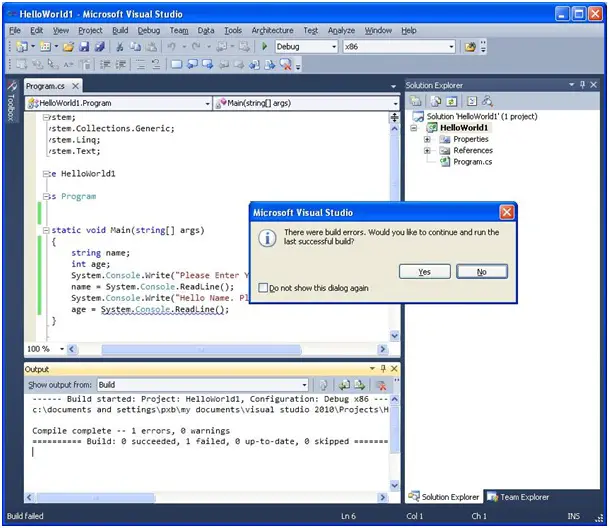Screen dimensions: 609x528
Task: Expand the References node in Solution Explorer
Action: [x=427, y=150]
